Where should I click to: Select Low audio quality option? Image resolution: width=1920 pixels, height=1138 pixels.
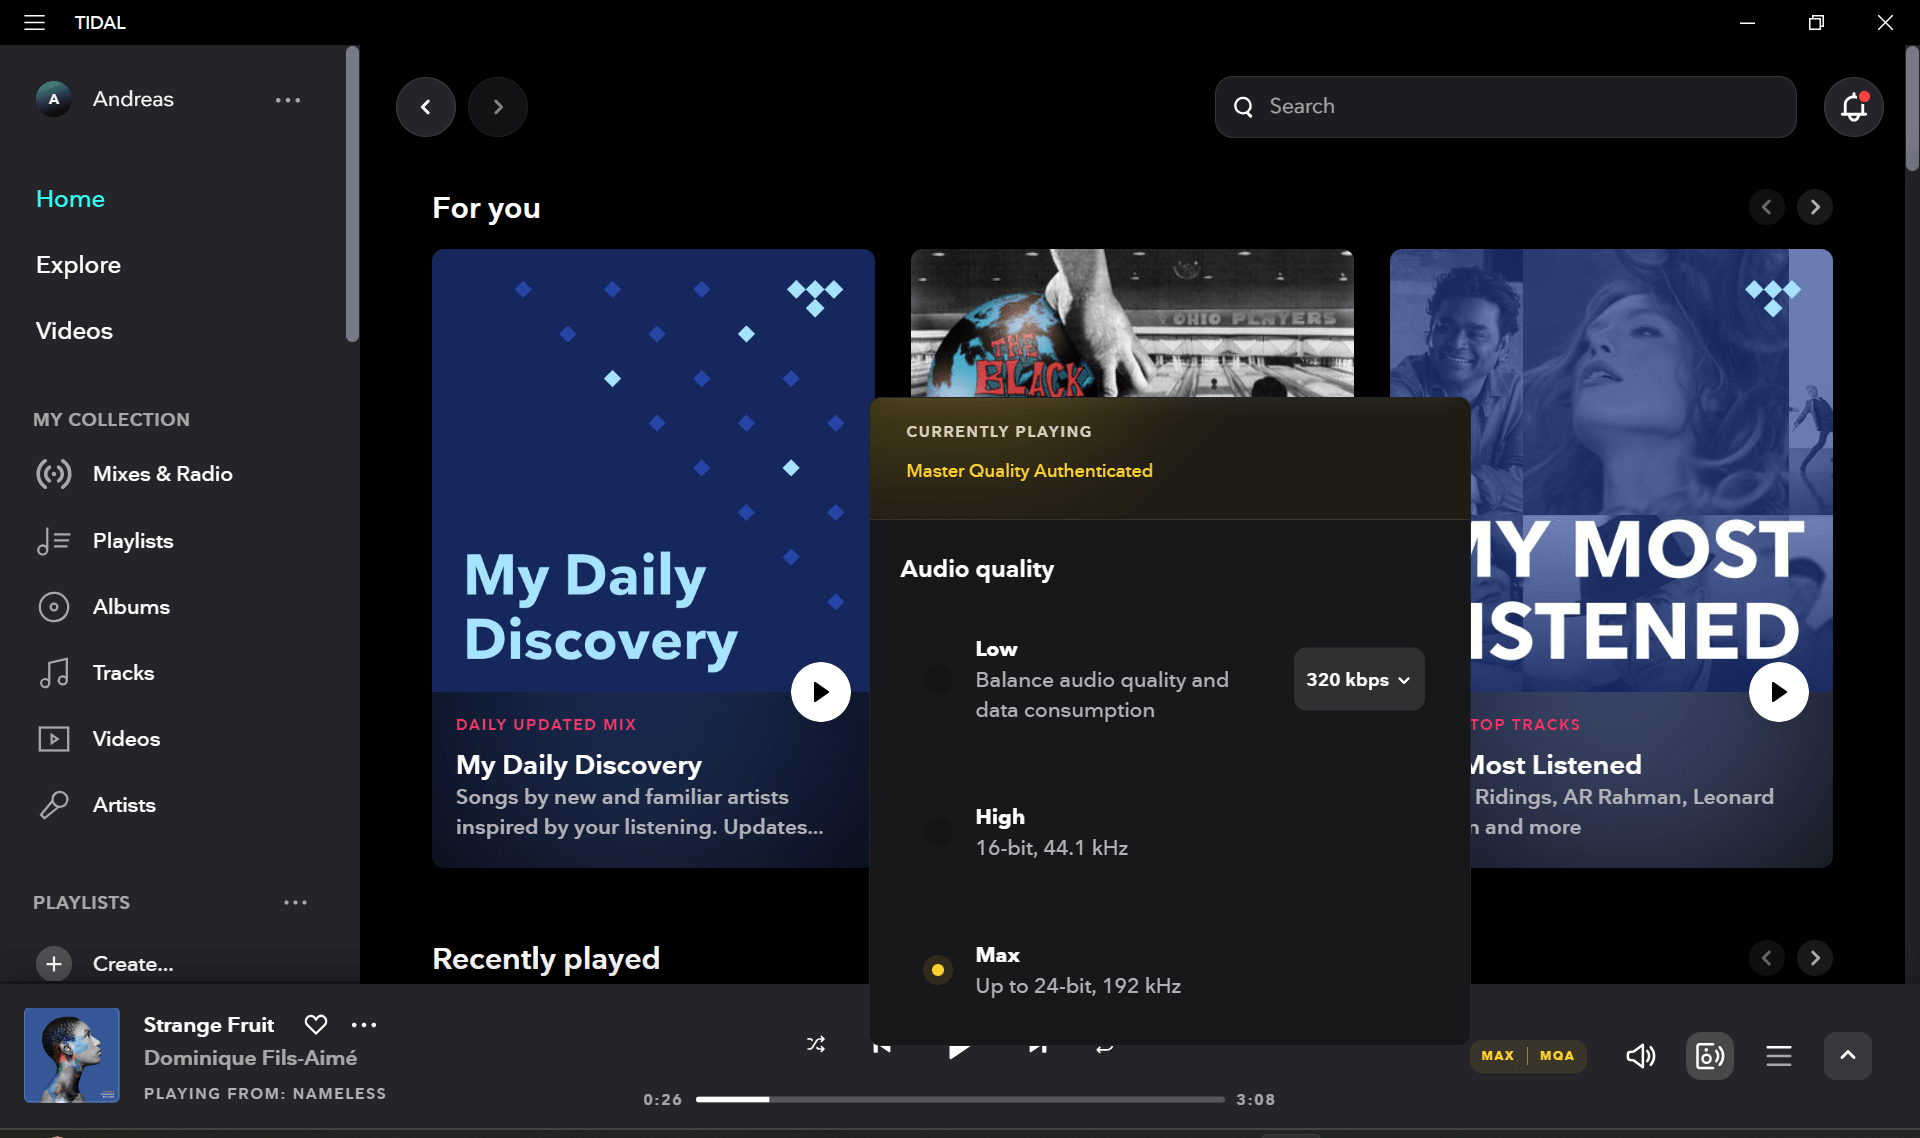tap(937, 679)
